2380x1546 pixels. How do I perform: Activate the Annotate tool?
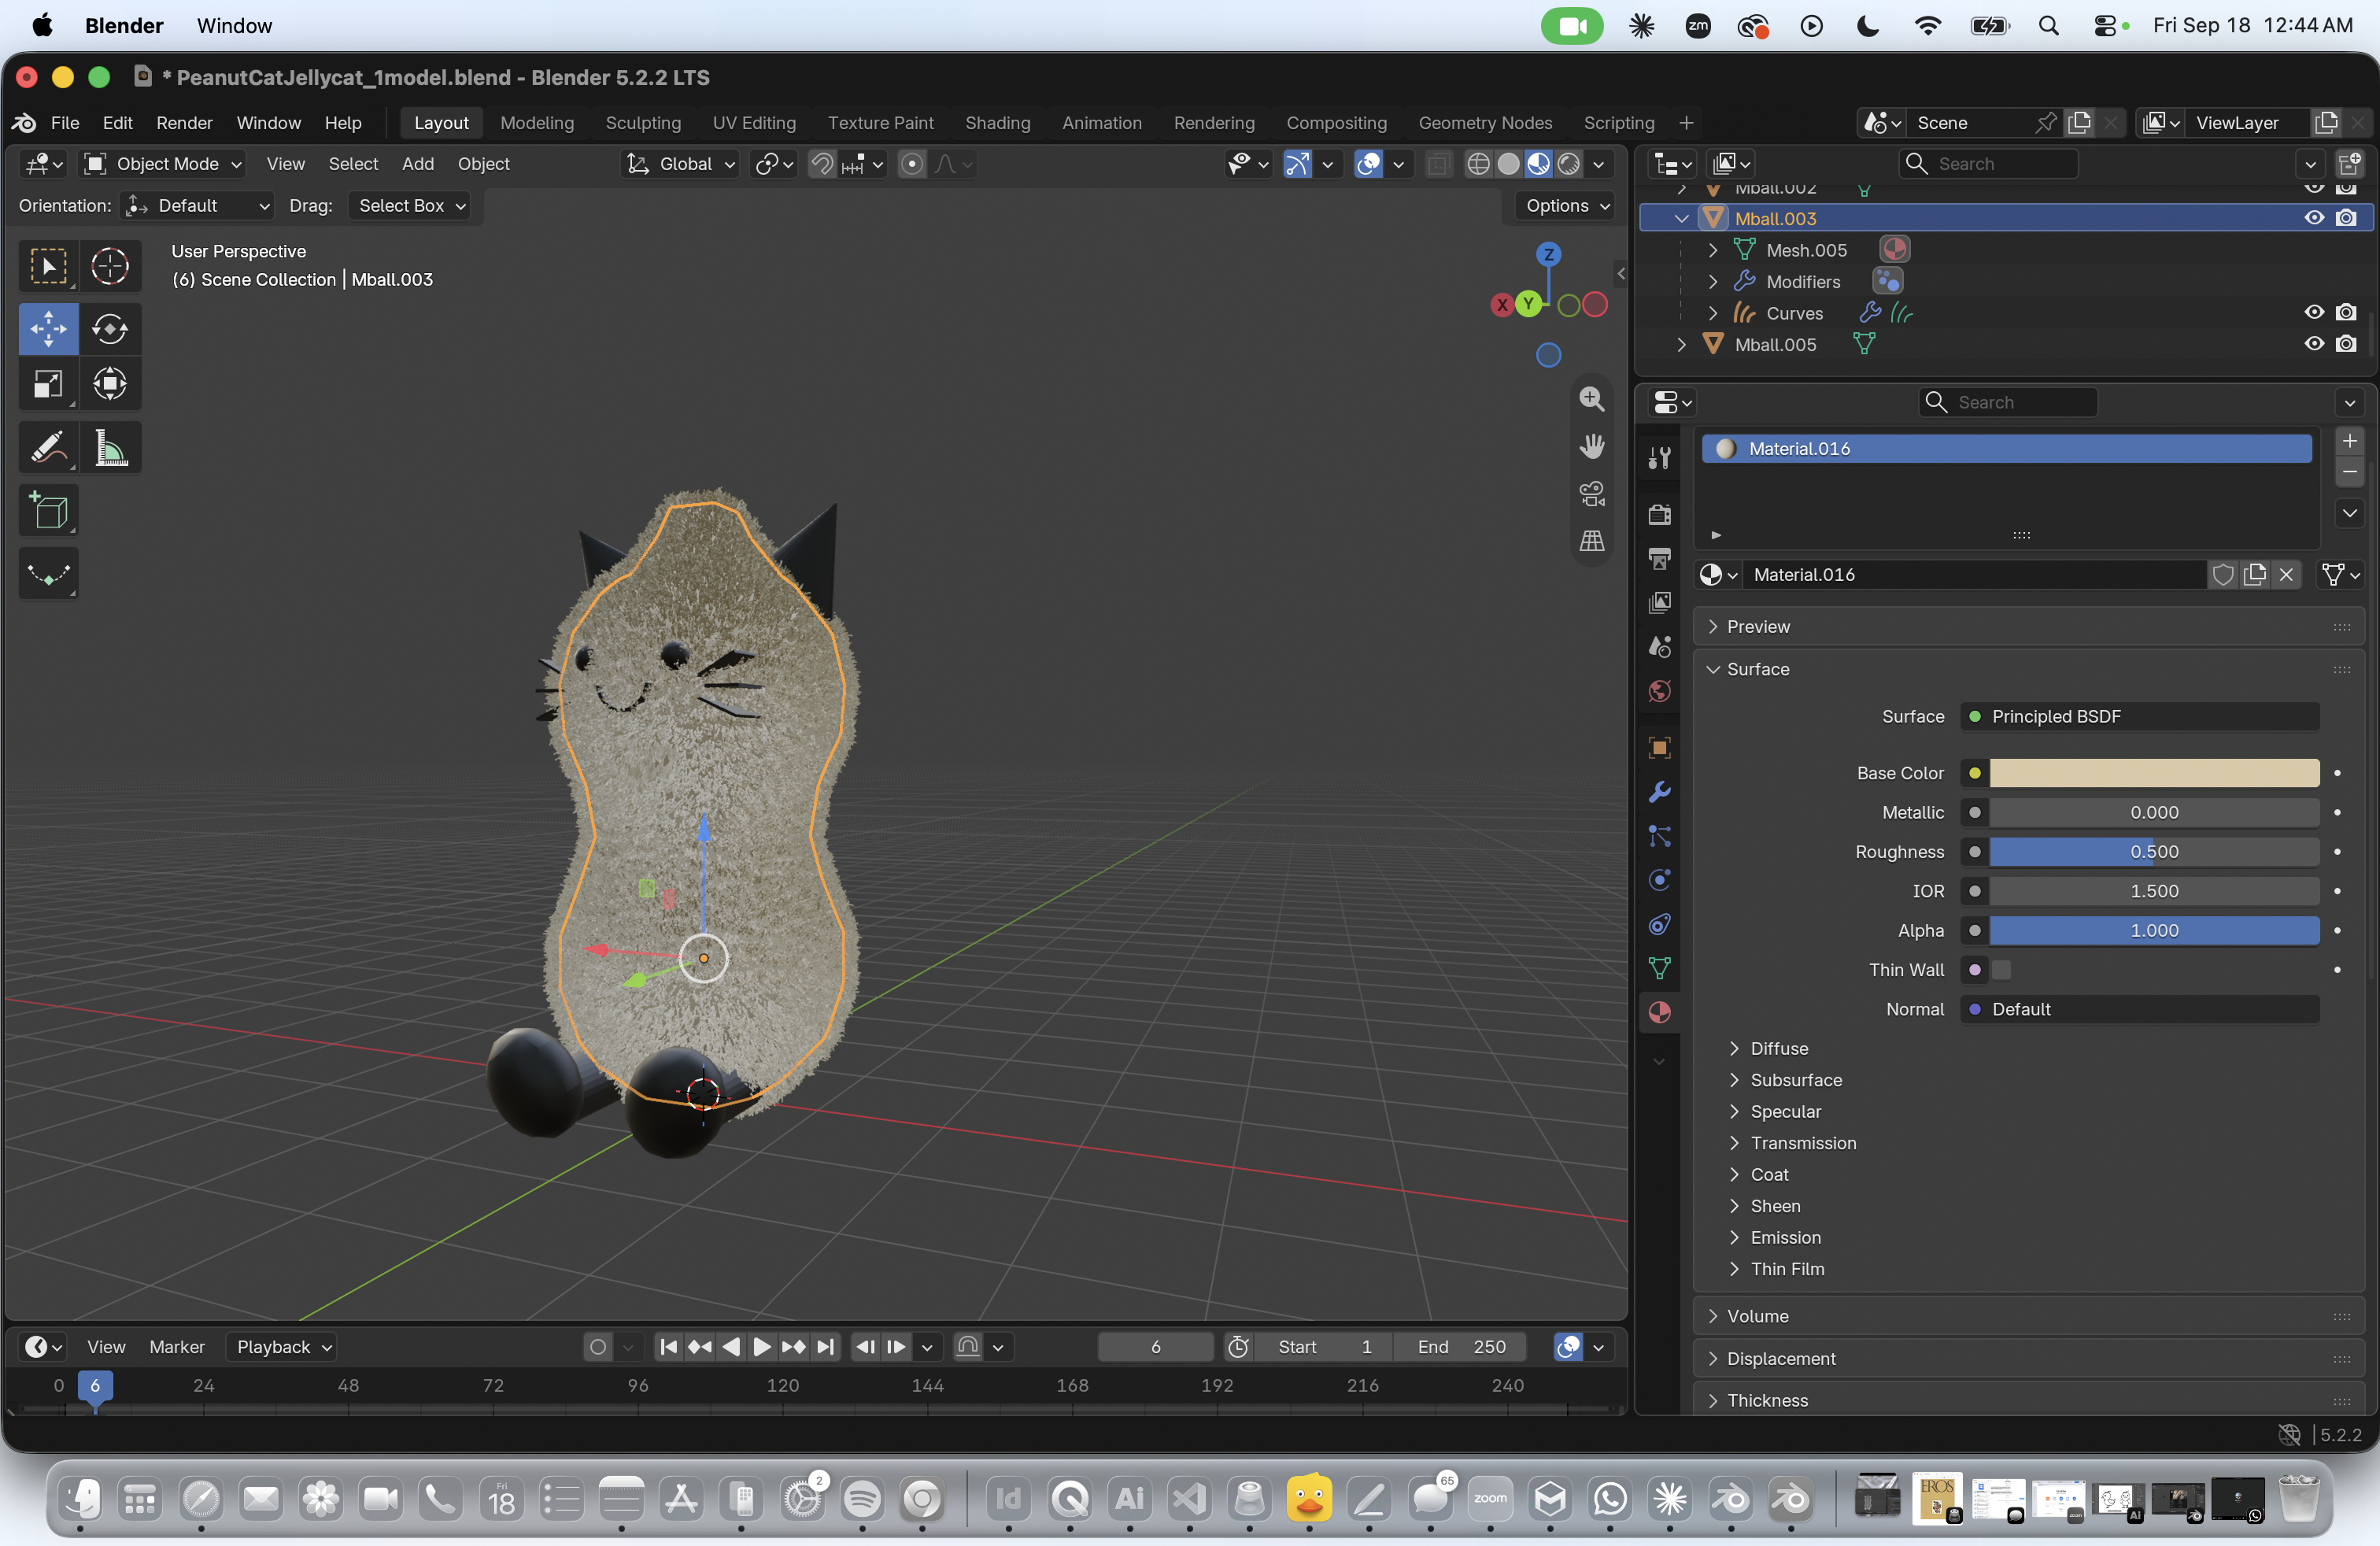click(x=48, y=447)
